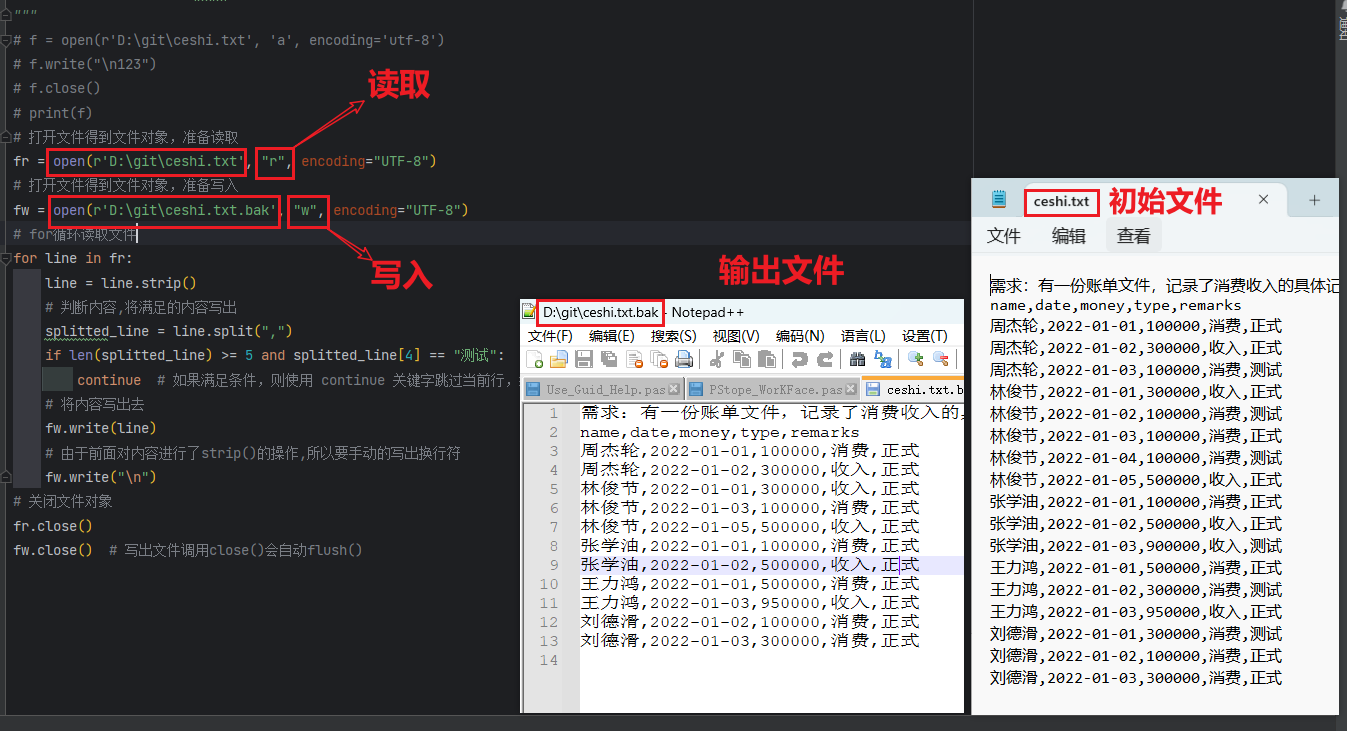
Task: Open the 查看 menu in Notepad window
Action: click(x=1134, y=236)
